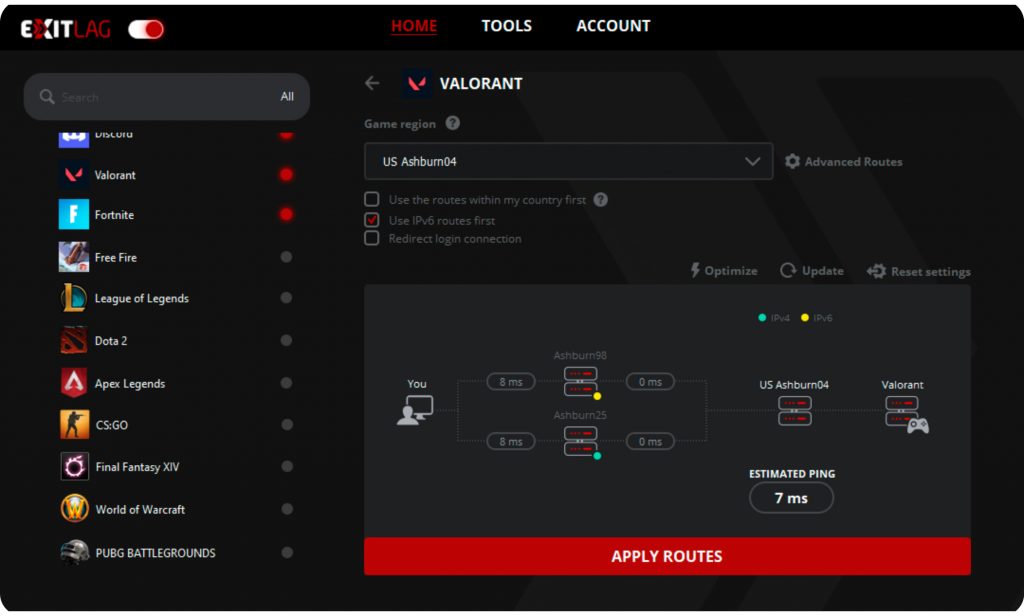1024x616 pixels.
Task: Select the Dota 2 game icon
Action: 74,340
